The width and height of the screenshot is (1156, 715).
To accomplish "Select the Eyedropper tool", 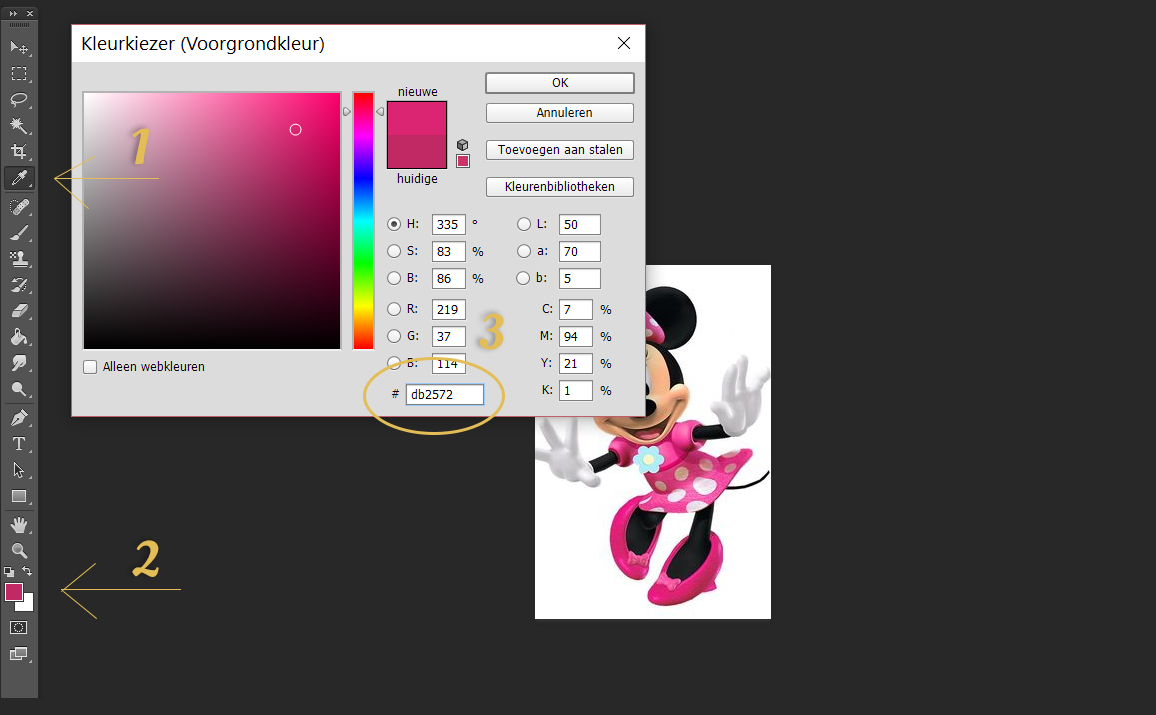I will 19,178.
